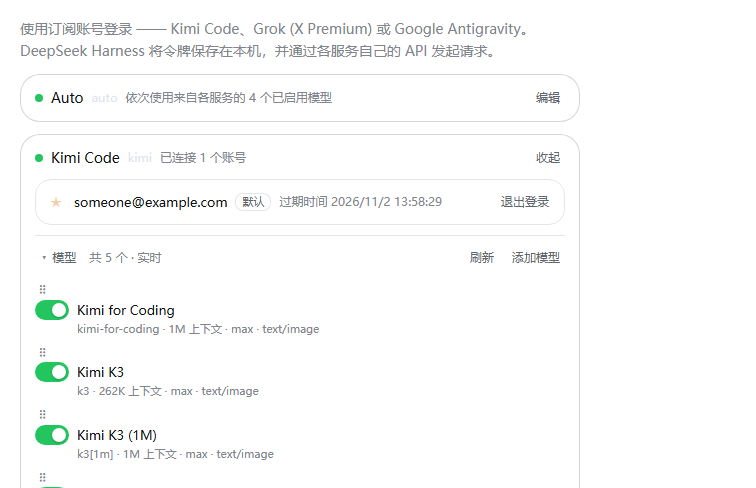Click the Kimi K3 (1M) model name
The width and height of the screenshot is (756, 488).
[x=117, y=435]
